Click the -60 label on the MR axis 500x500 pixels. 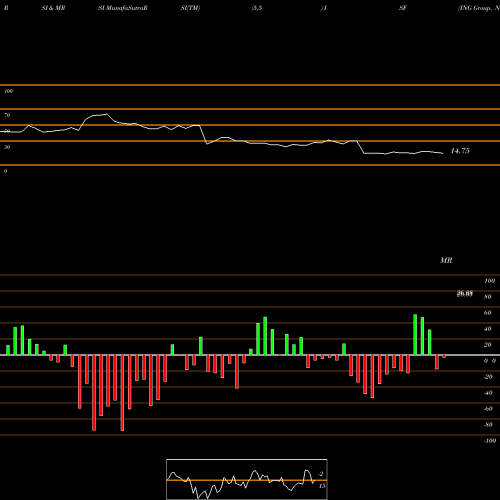pyautogui.click(x=488, y=409)
